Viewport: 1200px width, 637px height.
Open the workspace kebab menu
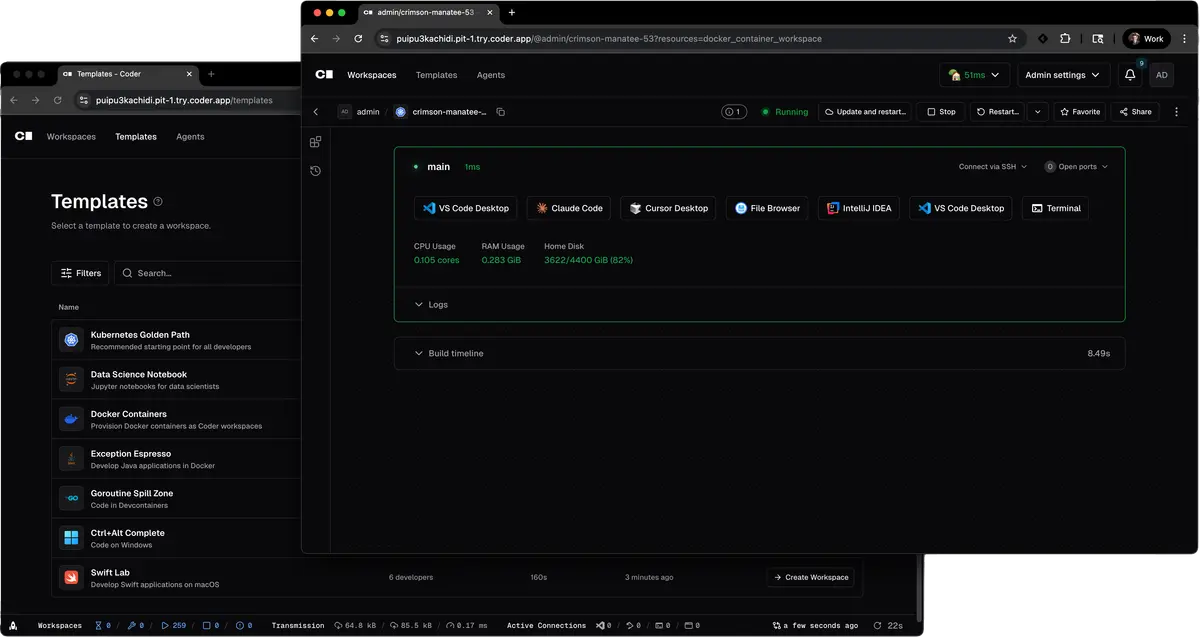coord(1176,112)
